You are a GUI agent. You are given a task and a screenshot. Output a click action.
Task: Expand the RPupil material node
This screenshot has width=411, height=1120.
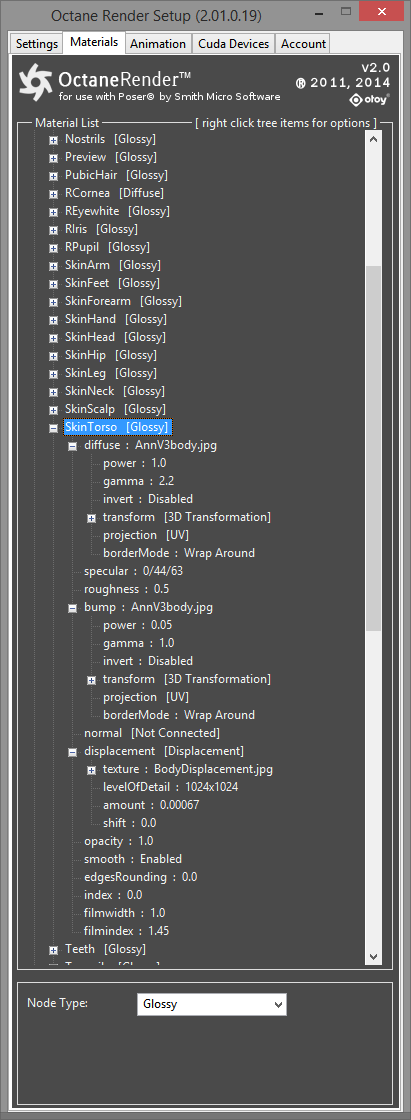coord(54,248)
